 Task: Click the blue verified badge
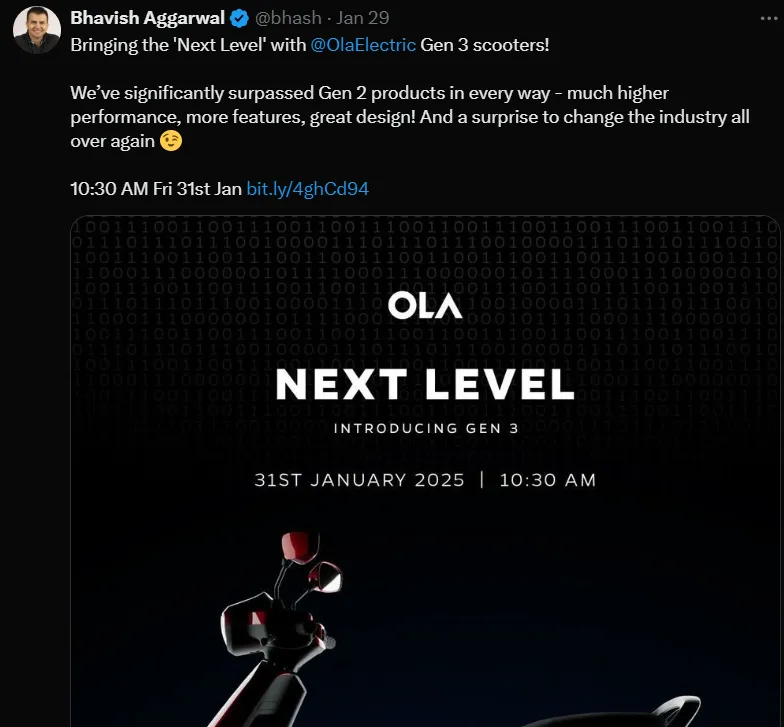(240, 18)
